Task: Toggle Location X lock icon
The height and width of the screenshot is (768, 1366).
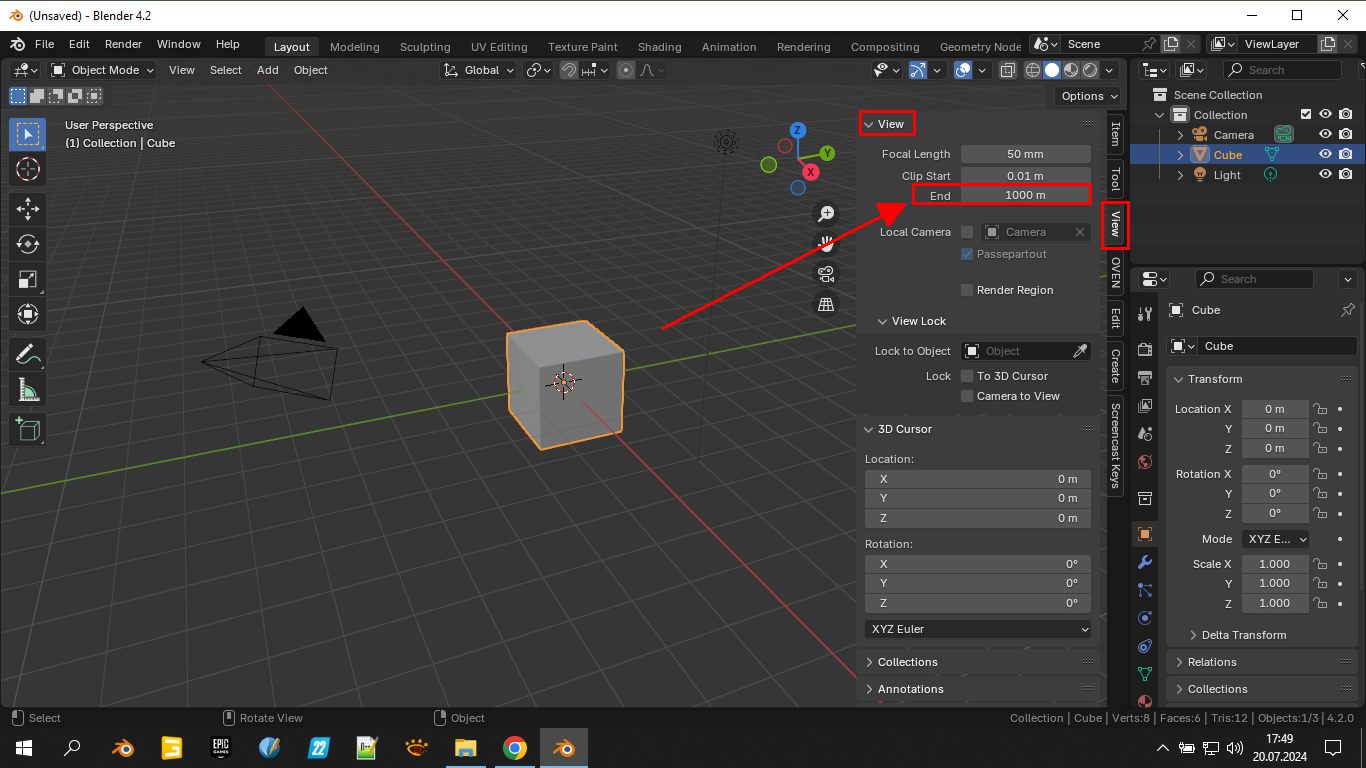Action: (x=1320, y=409)
